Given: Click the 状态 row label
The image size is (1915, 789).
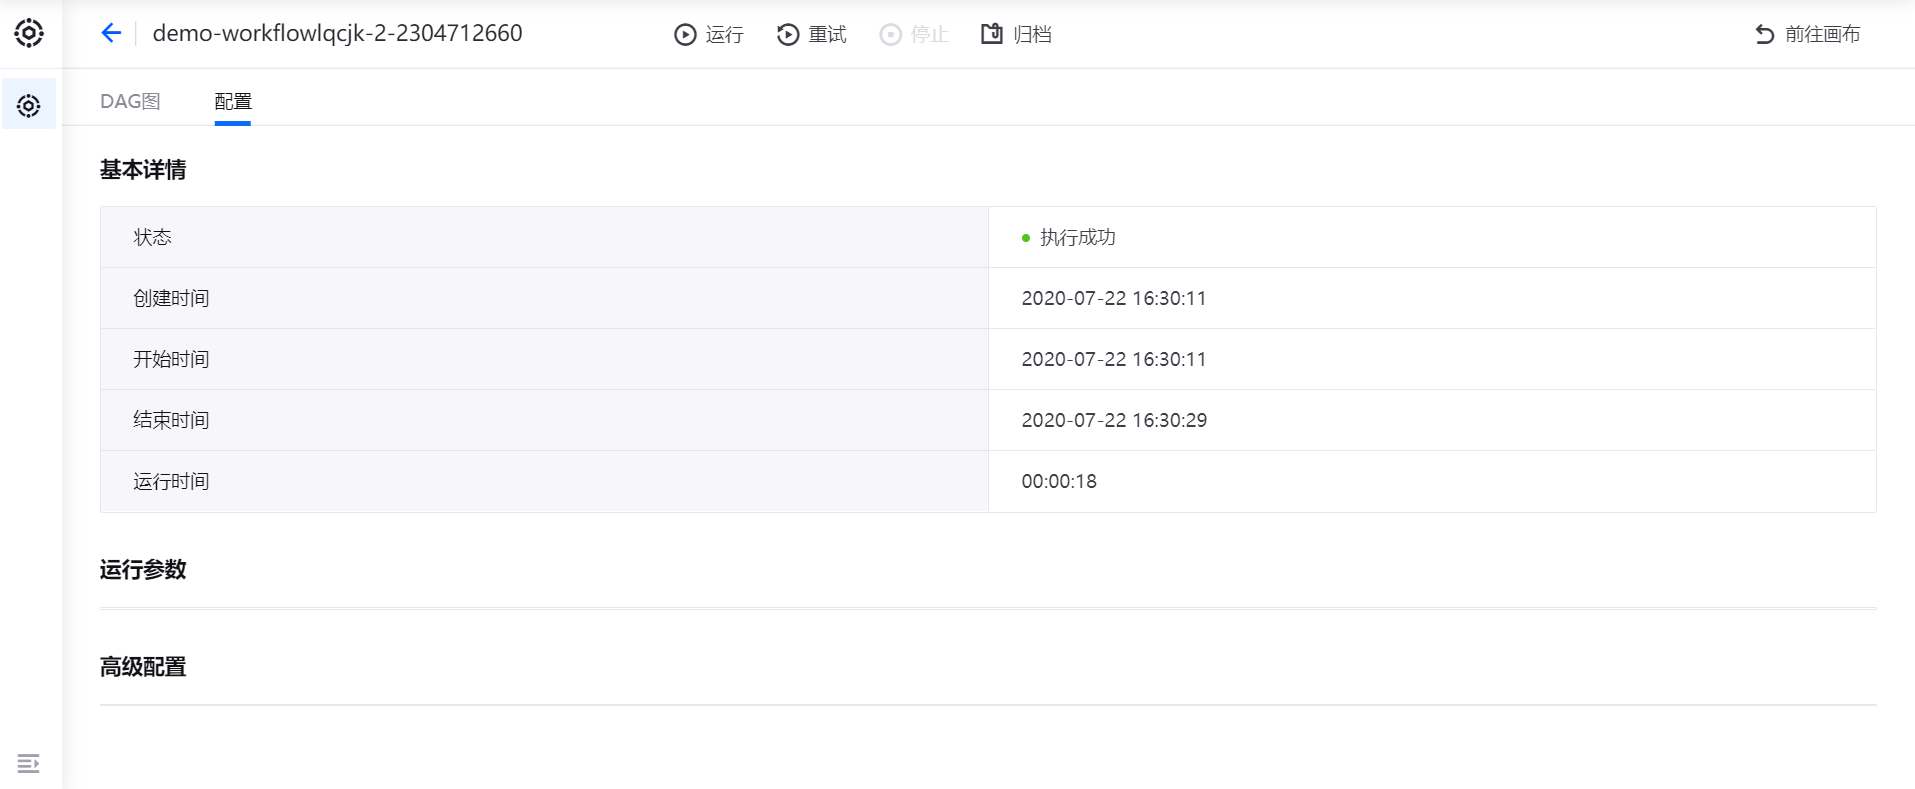Looking at the screenshot, I should click(153, 237).
